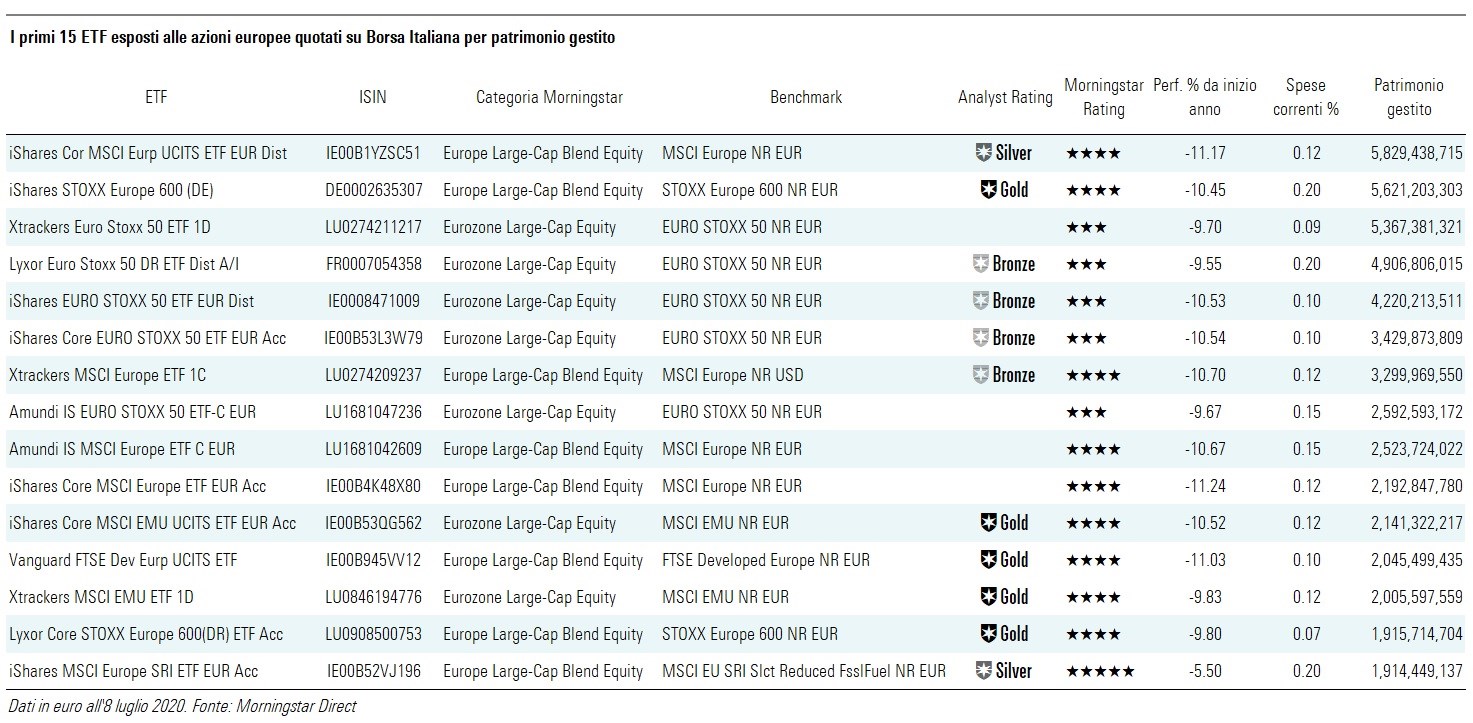Open the Amundi IS MSCI Europe ETF C EUR entry
This screenshot has height=723, width=1473.
122,449
